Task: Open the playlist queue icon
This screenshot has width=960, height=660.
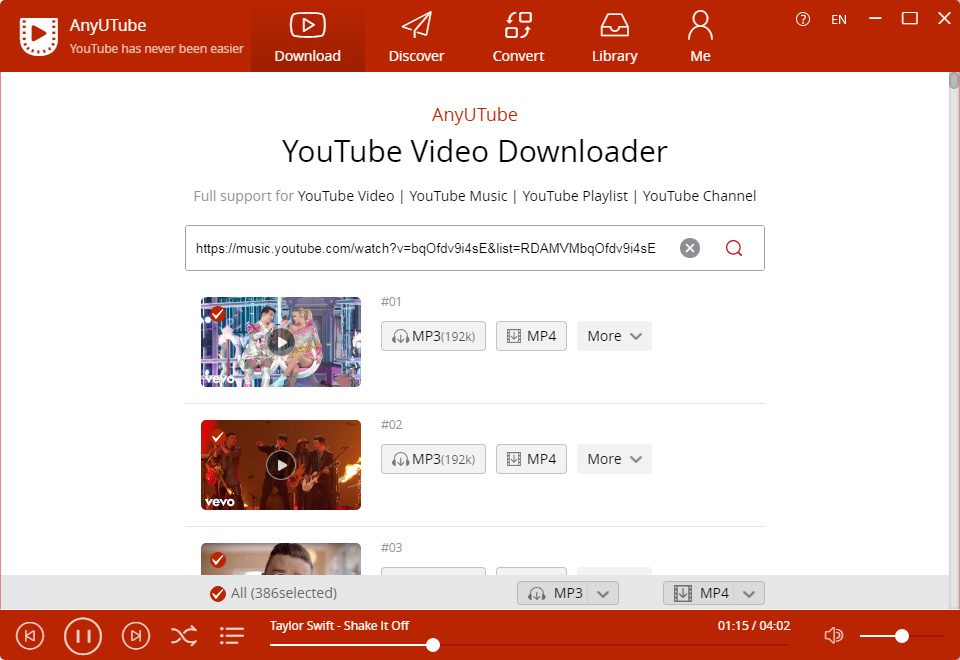Action: pos(231,636)
